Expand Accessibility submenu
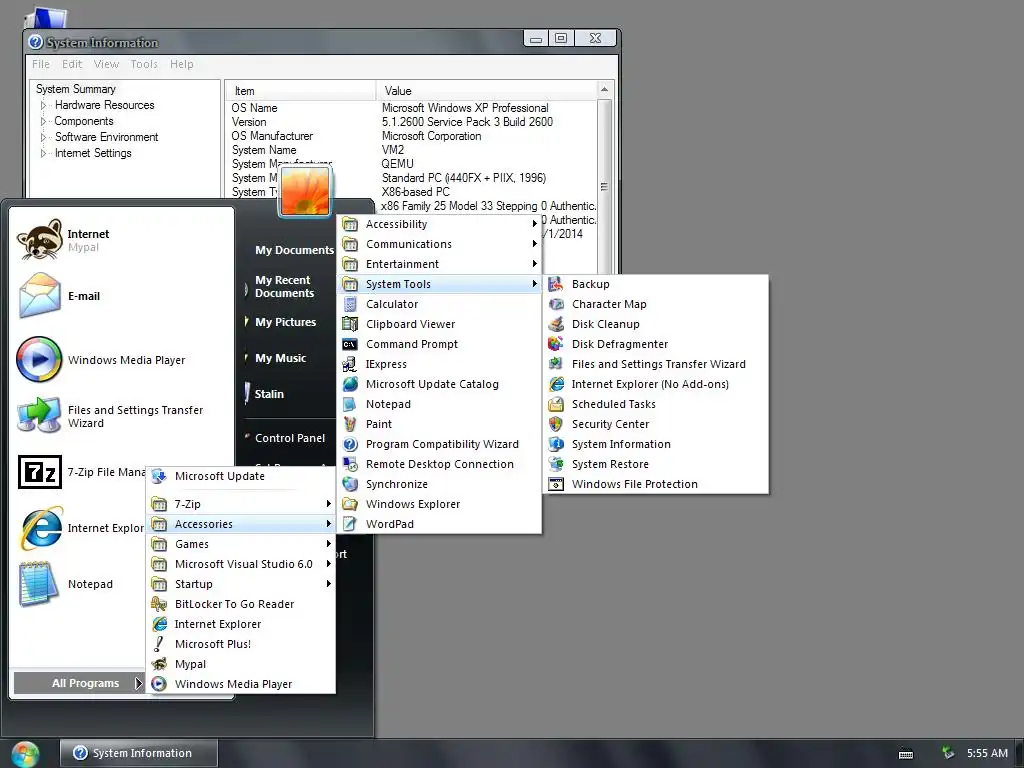 pyautogui.click(x=440, y=224)
